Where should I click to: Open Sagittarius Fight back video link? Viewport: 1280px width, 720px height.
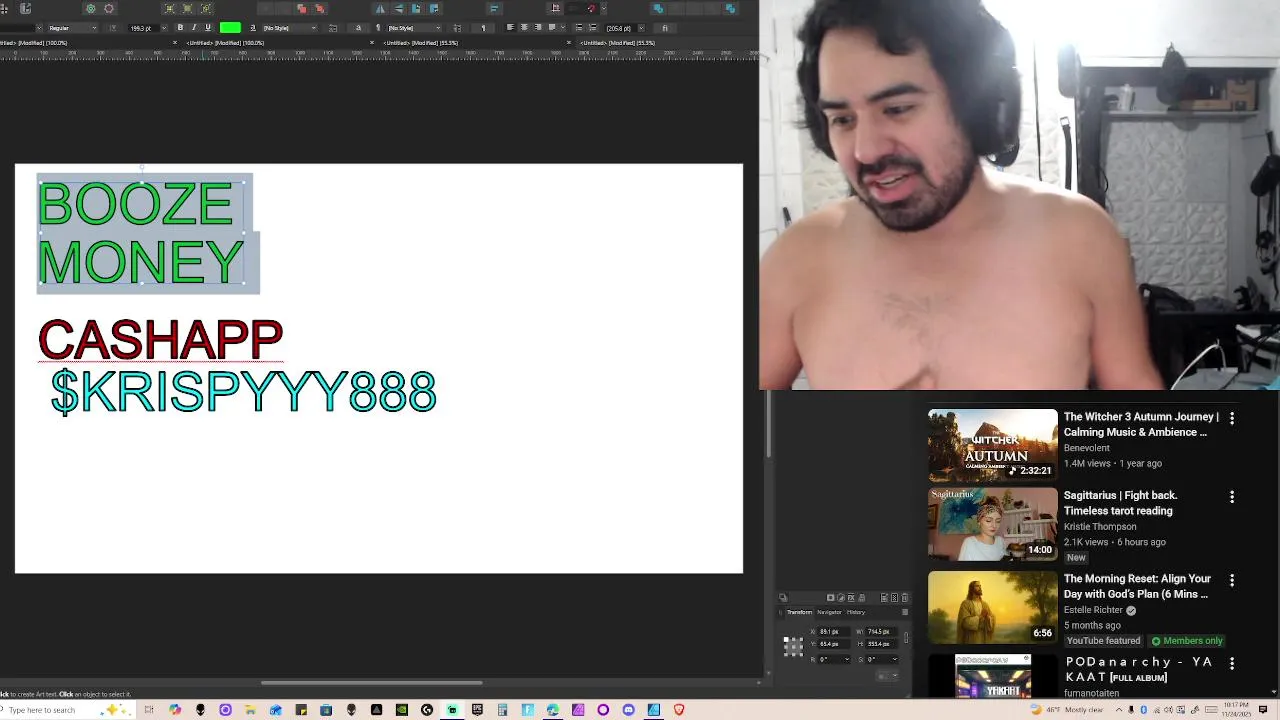(x=1120, y=503)
